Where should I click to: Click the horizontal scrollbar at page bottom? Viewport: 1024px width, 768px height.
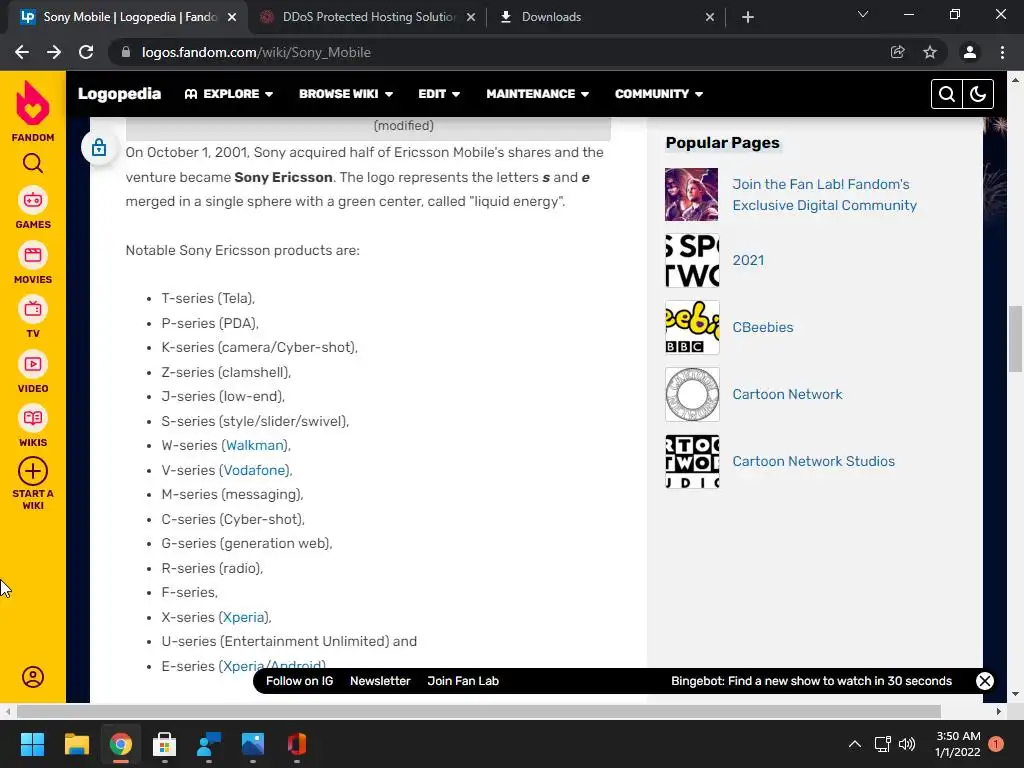(479, 711)
